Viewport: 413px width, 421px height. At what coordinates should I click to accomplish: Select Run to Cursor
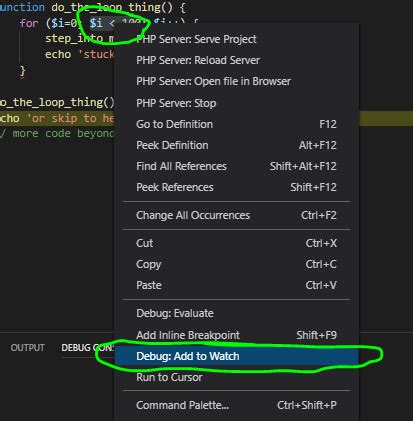pos(236,377)
